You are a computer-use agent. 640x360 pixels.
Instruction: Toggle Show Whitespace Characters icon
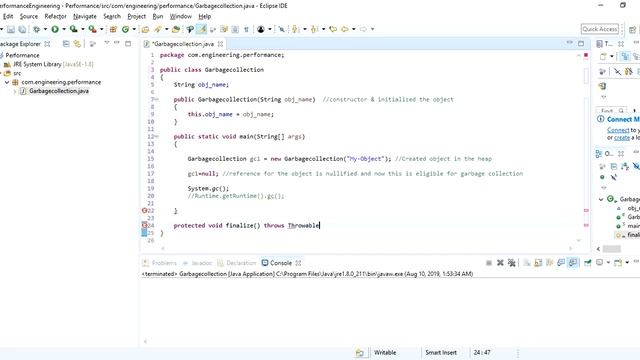[x=246, y=29]
